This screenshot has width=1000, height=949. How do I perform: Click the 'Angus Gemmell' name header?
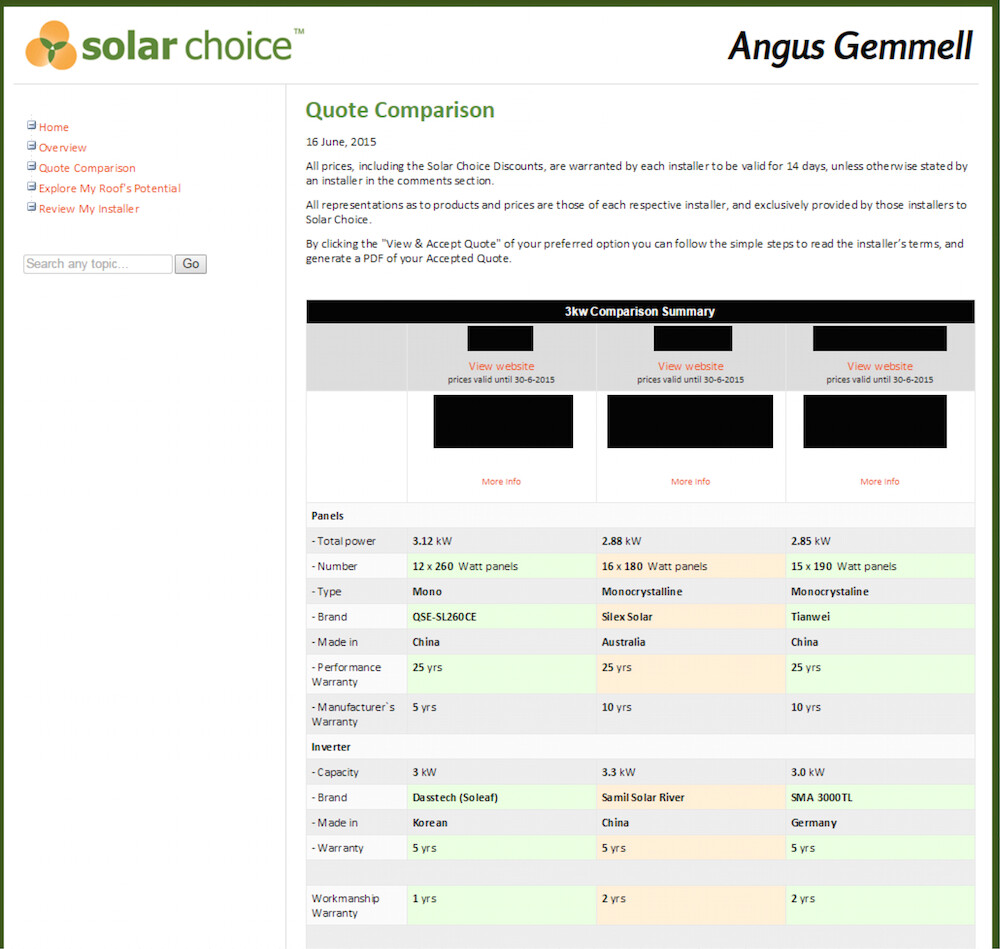point(850,47)
